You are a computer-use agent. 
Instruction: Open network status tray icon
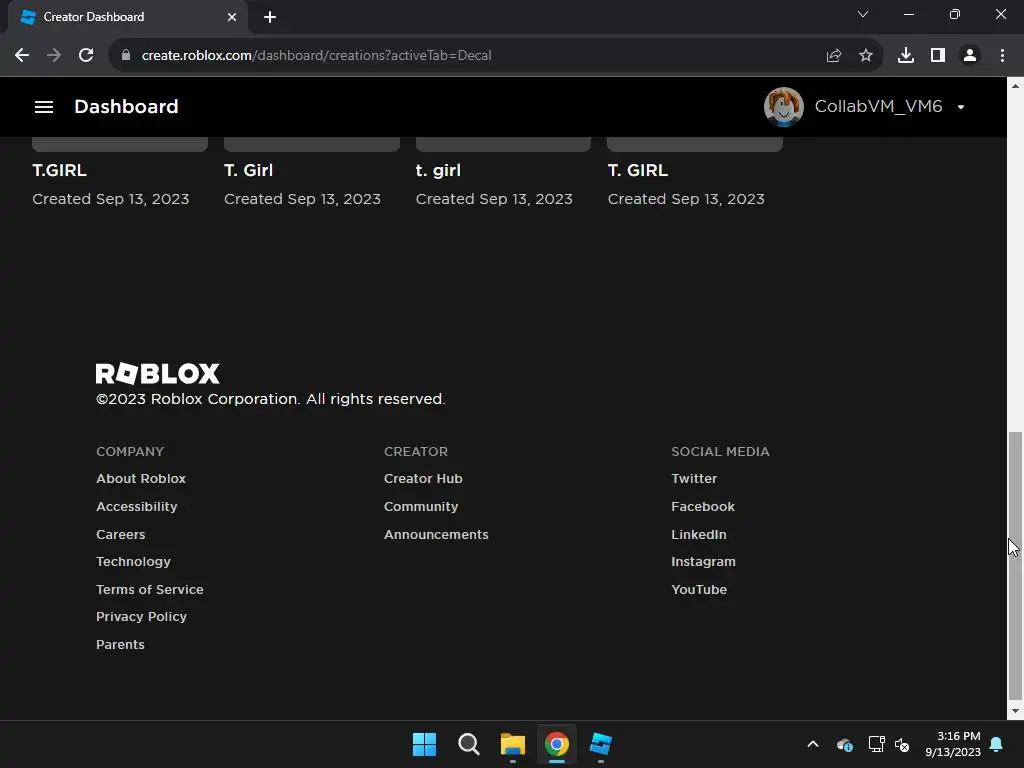point(876,744)
